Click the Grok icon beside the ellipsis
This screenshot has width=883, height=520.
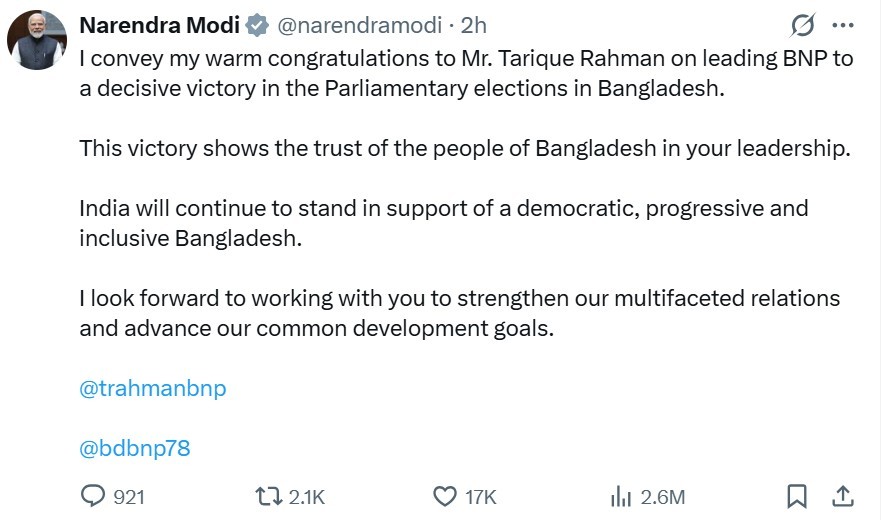coord(802,26)
